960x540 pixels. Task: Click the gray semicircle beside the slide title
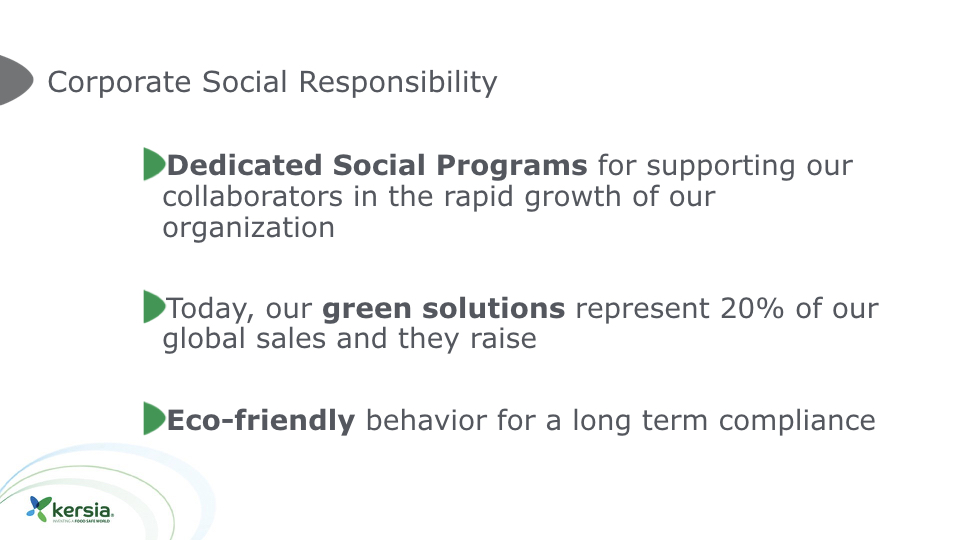(x=14, y=80)
